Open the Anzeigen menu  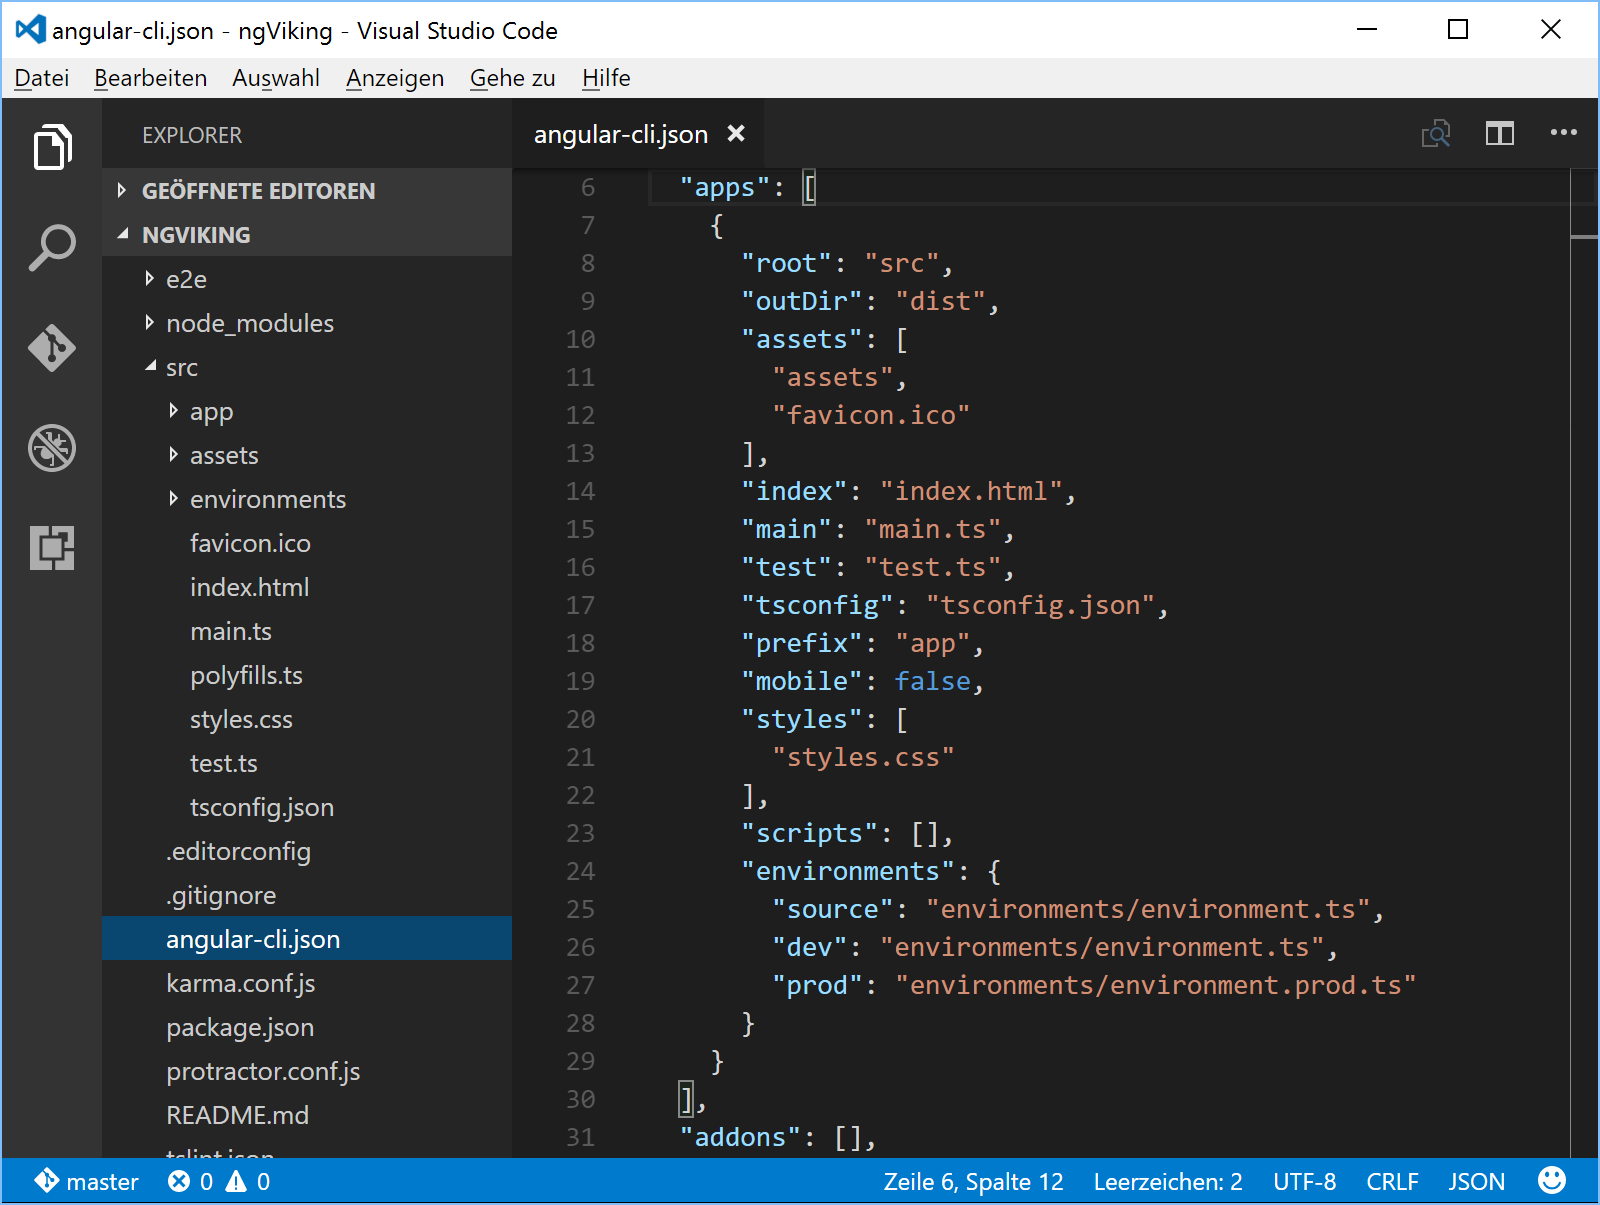(x=395, y=78)
